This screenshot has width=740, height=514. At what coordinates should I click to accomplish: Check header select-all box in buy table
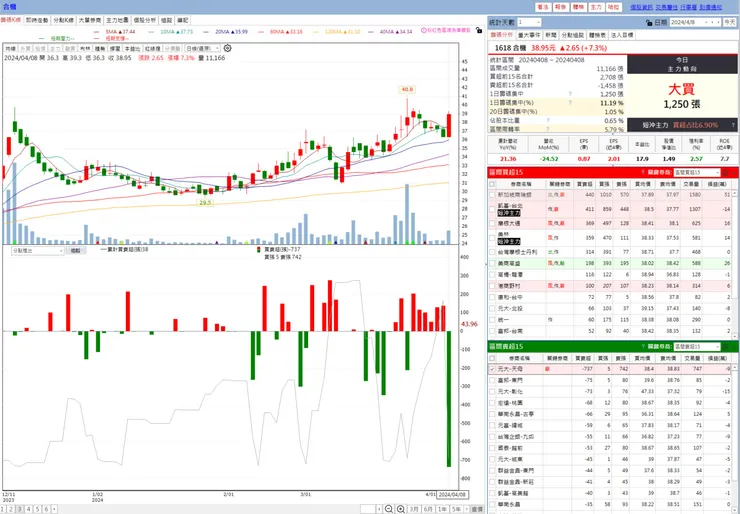(x=492, y=184)
